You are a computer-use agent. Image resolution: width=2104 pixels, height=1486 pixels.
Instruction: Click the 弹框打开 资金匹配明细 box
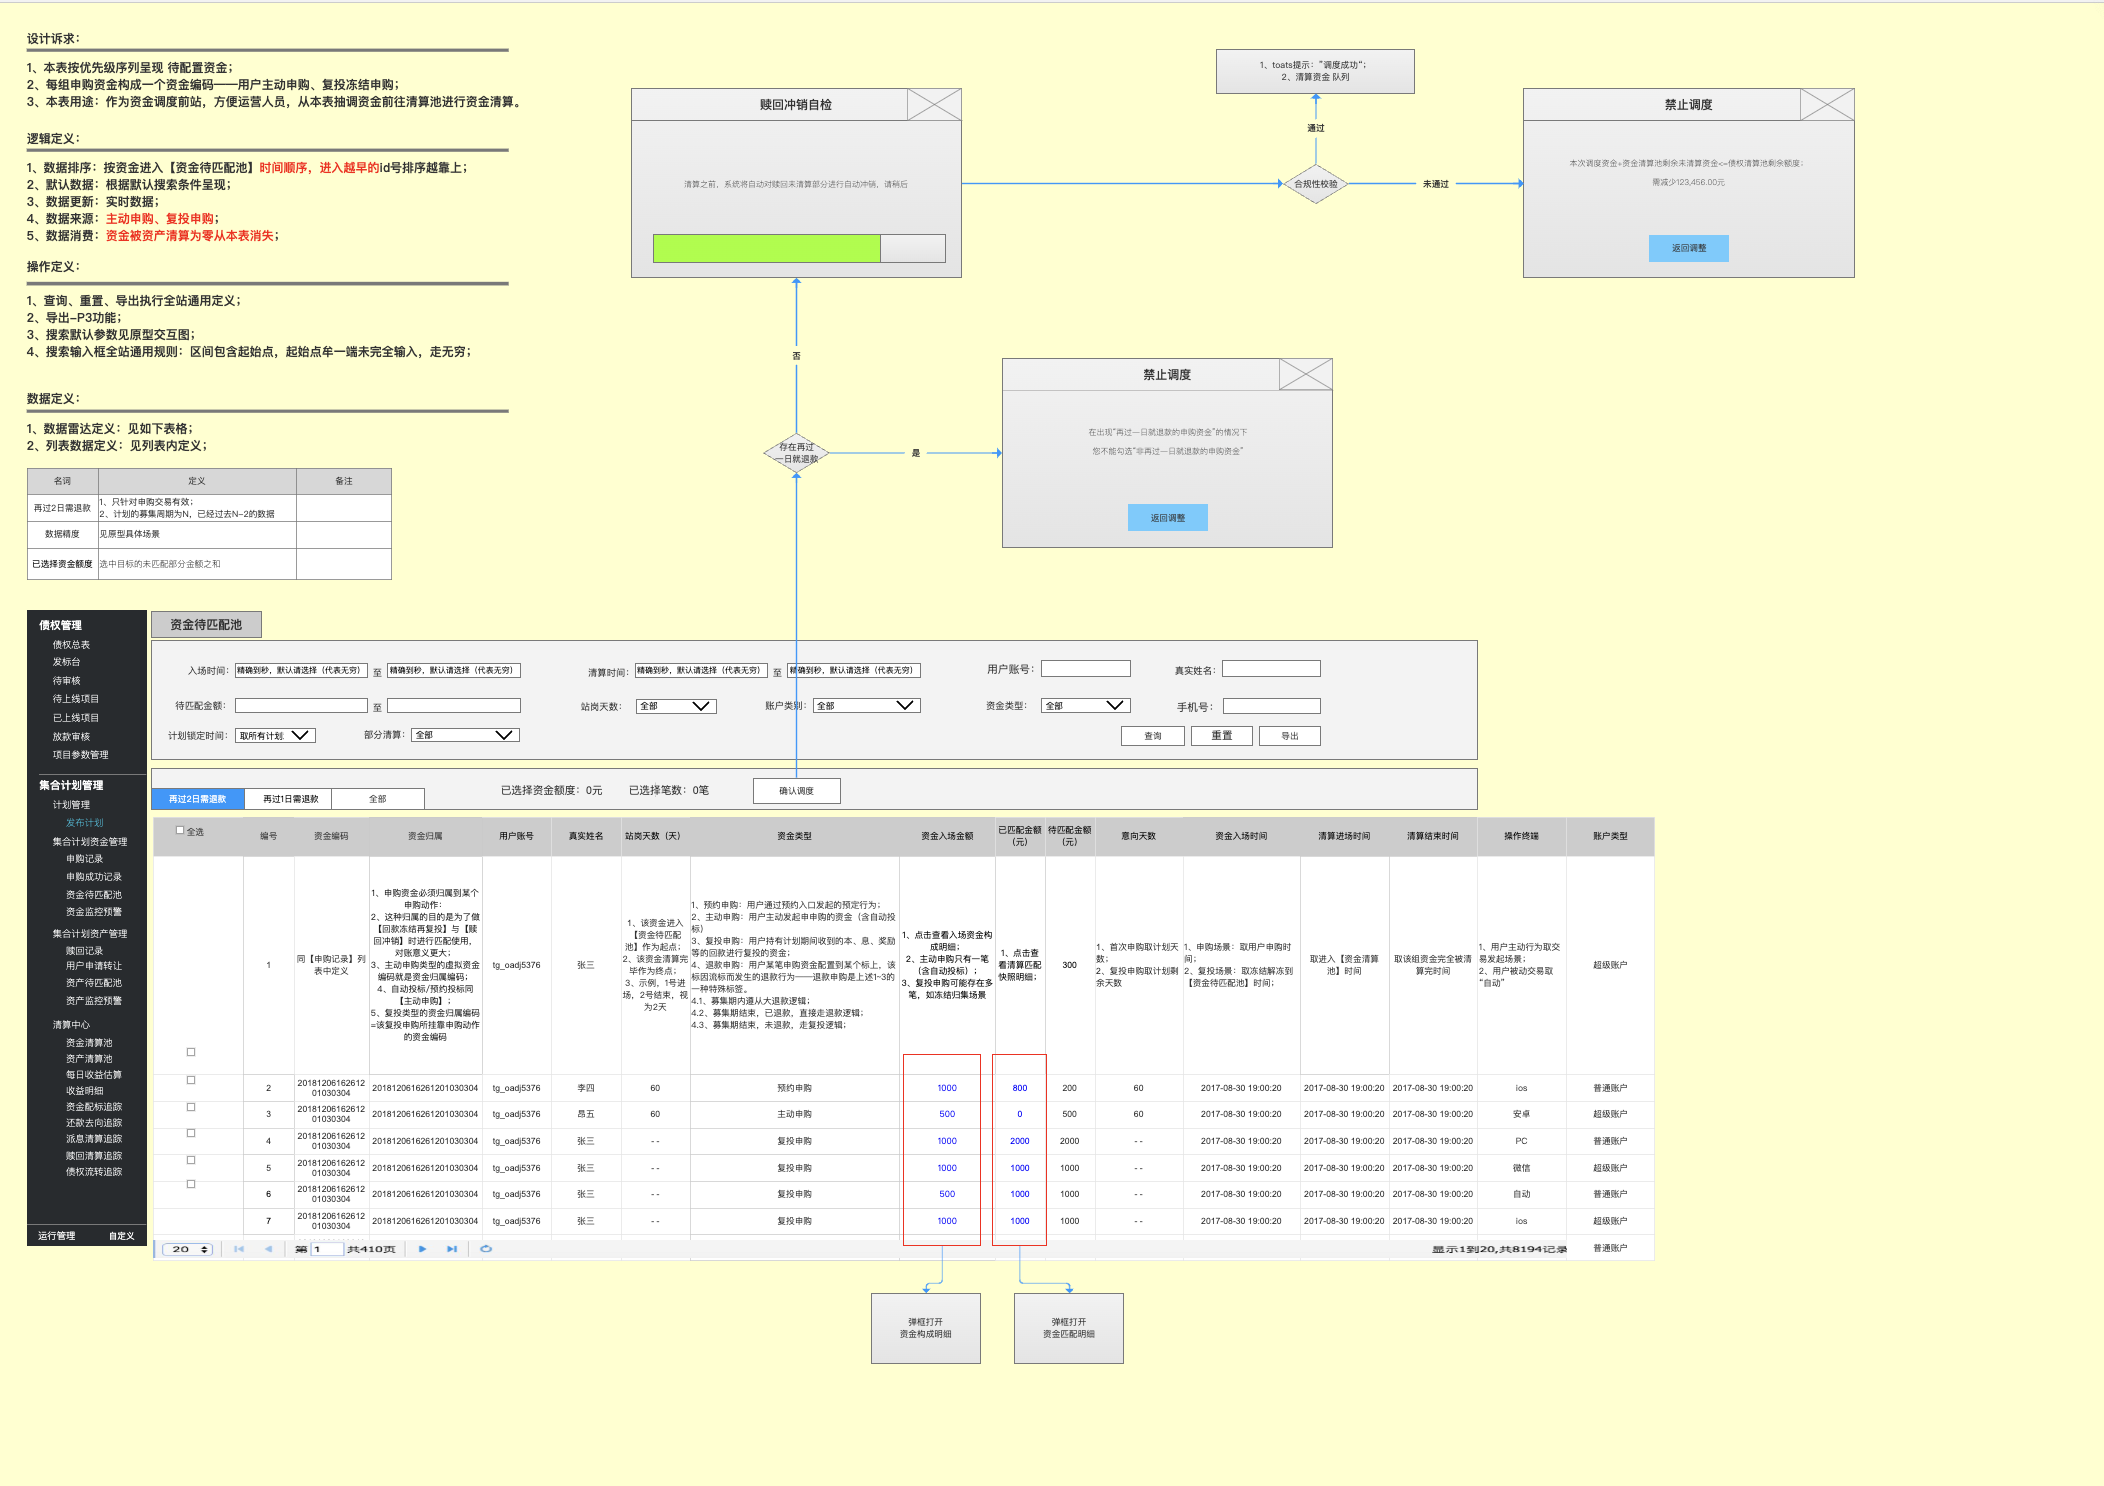click(1068, 1328)
